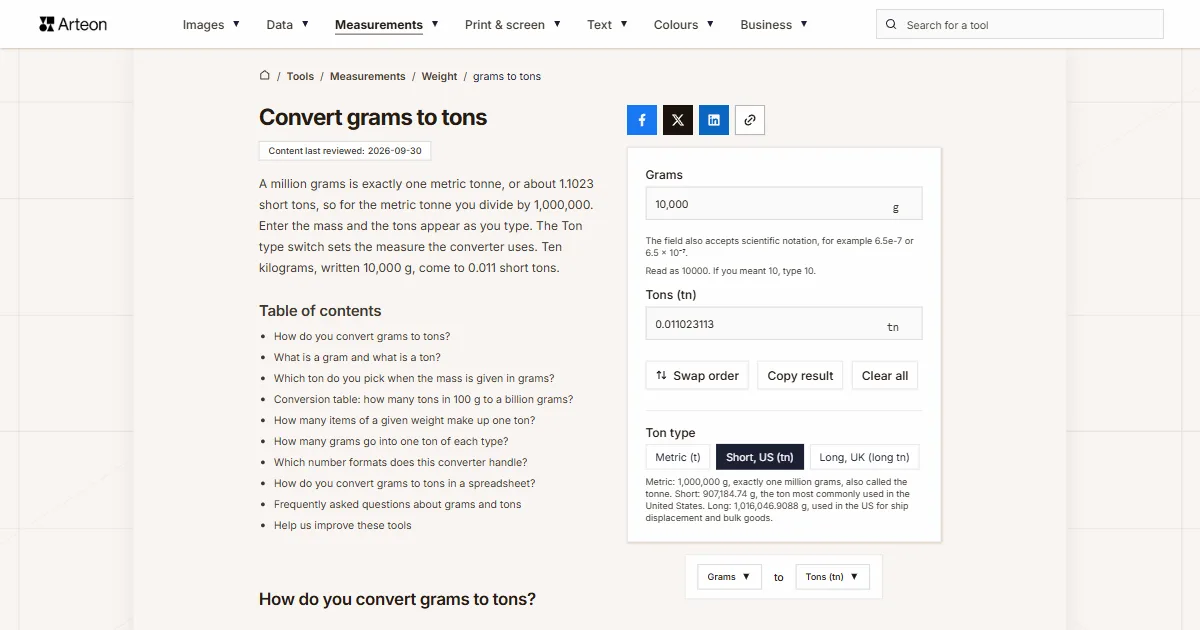
Task: Select Long, UK (long tn) ton type
Action: coord(864,457)
